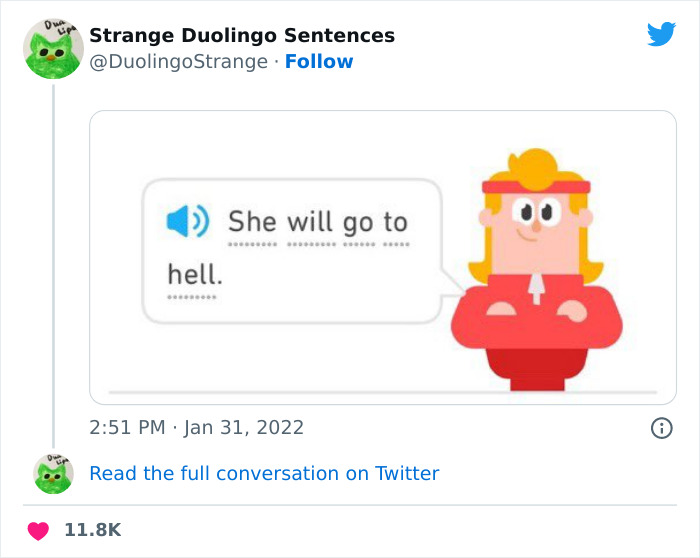The width and height of the screenshot is (700, 558).
Task: Click the Follow link
Action: 319,62
